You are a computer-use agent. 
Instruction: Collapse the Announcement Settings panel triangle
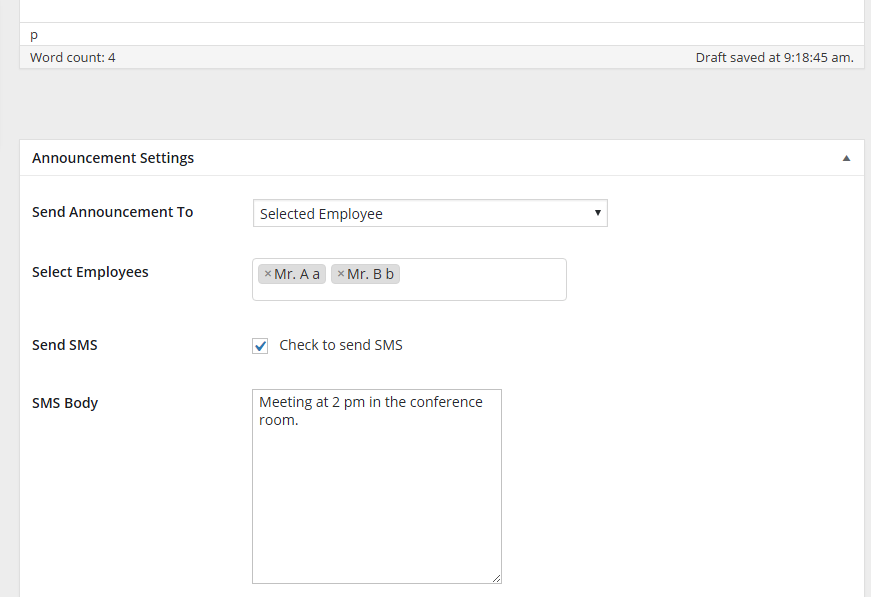pyautogui.click(x=846, y=158)
